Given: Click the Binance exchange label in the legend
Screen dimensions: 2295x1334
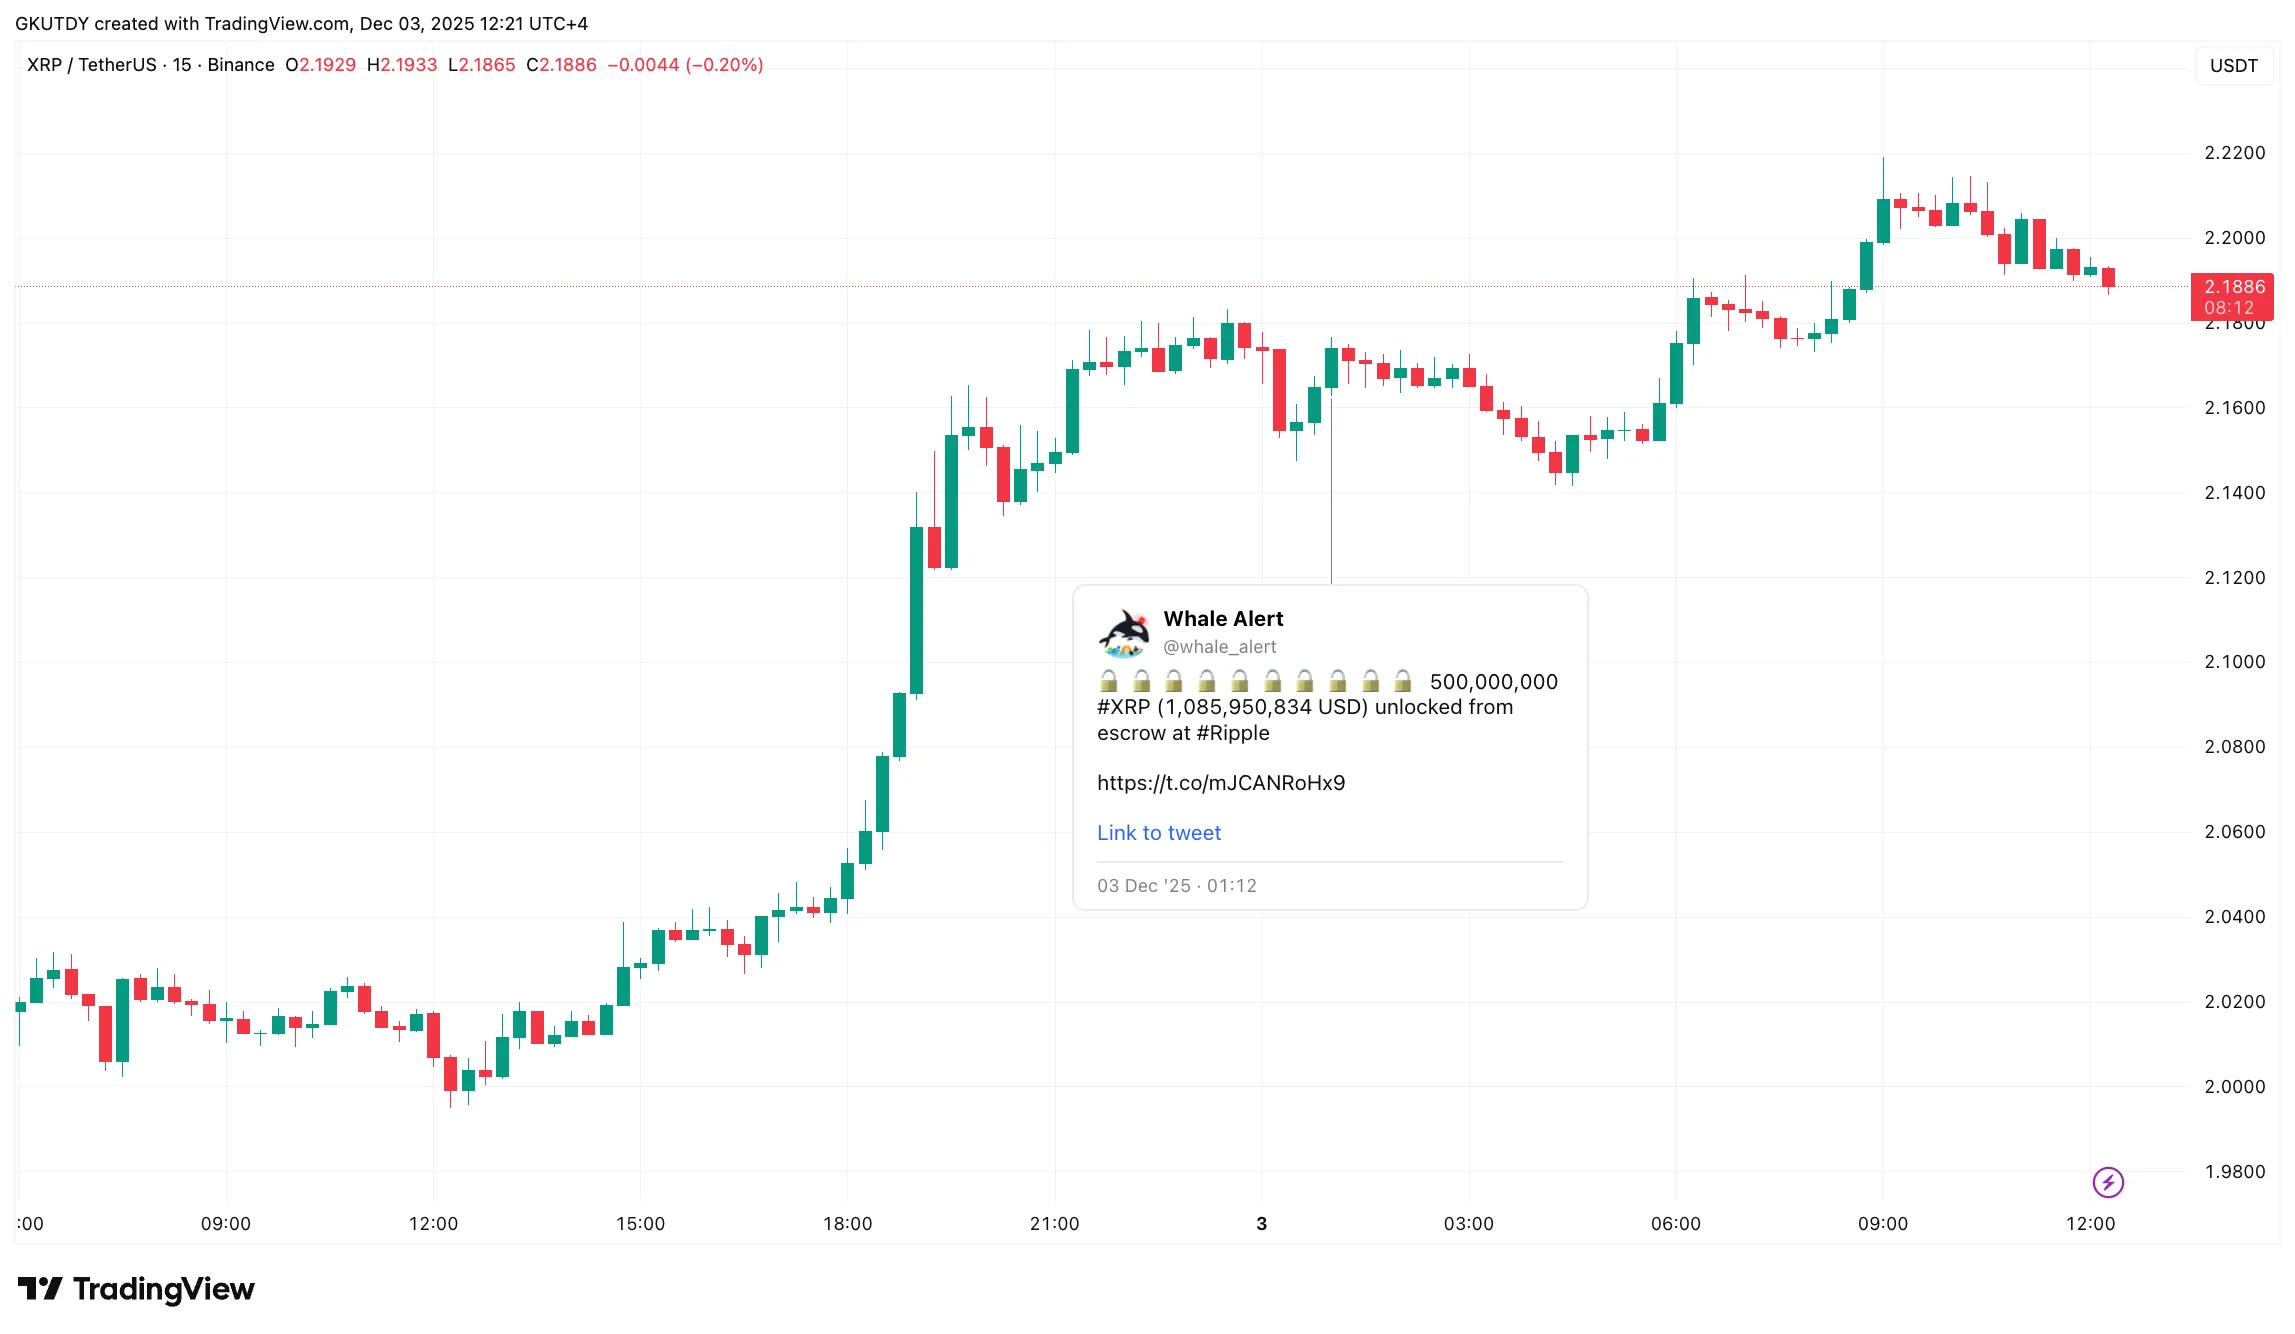Looking at the screenshot, I should [x=240, y=64].
